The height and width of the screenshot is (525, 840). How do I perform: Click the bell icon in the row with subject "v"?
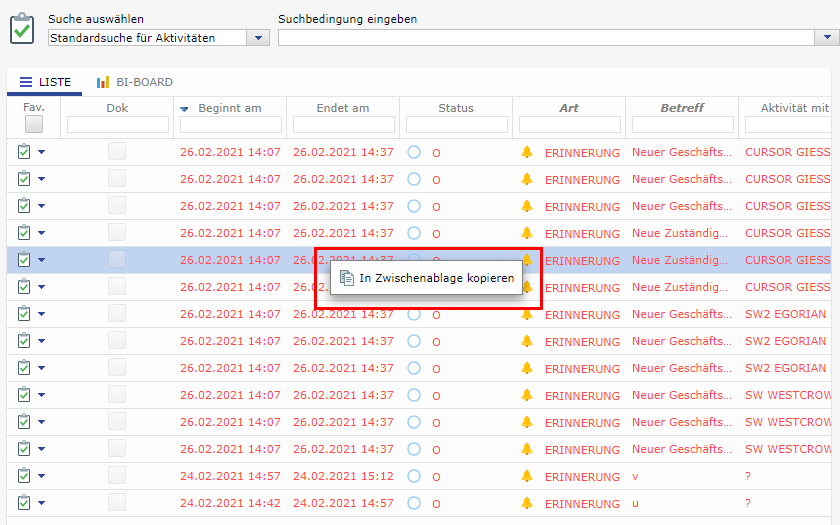click(x=527, y=476)
